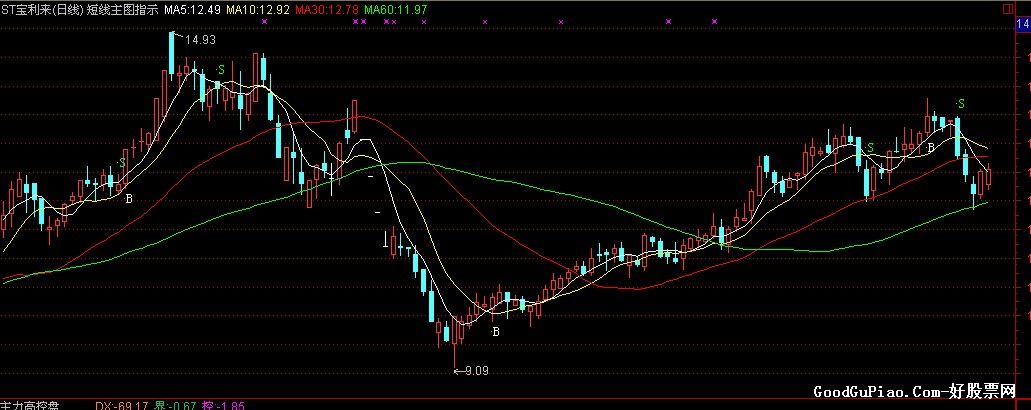Click the MA10:12.92 moving average label
Image resolution: width=1031 pixels, height=410 pixels.
click(x=257, y=10)
